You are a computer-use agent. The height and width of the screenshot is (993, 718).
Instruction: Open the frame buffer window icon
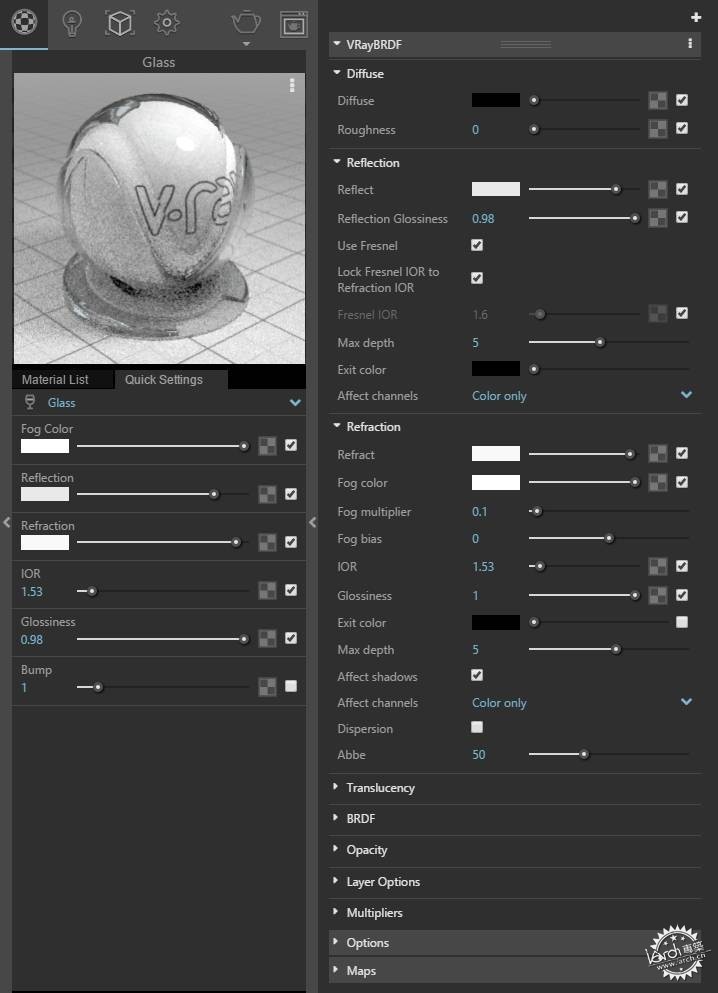coord(294,24)
